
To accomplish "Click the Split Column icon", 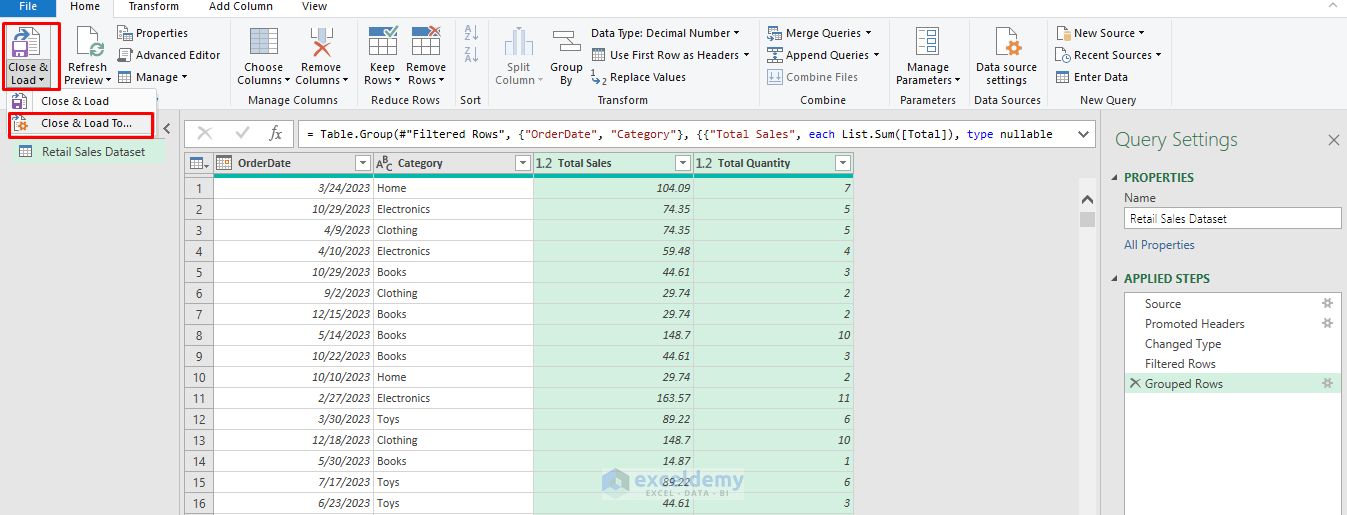I will pos(519,43).
